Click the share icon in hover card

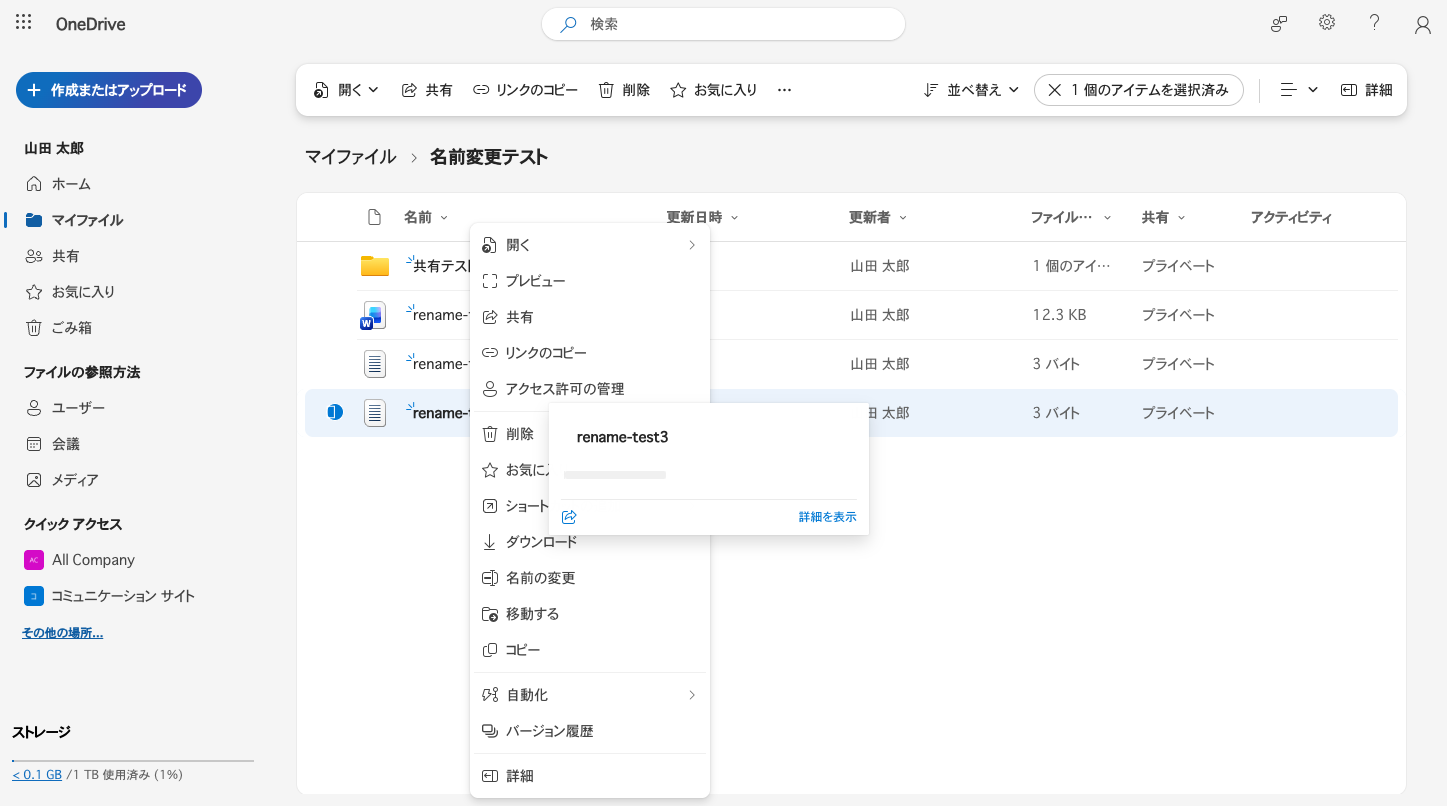[x=570, y=517]
